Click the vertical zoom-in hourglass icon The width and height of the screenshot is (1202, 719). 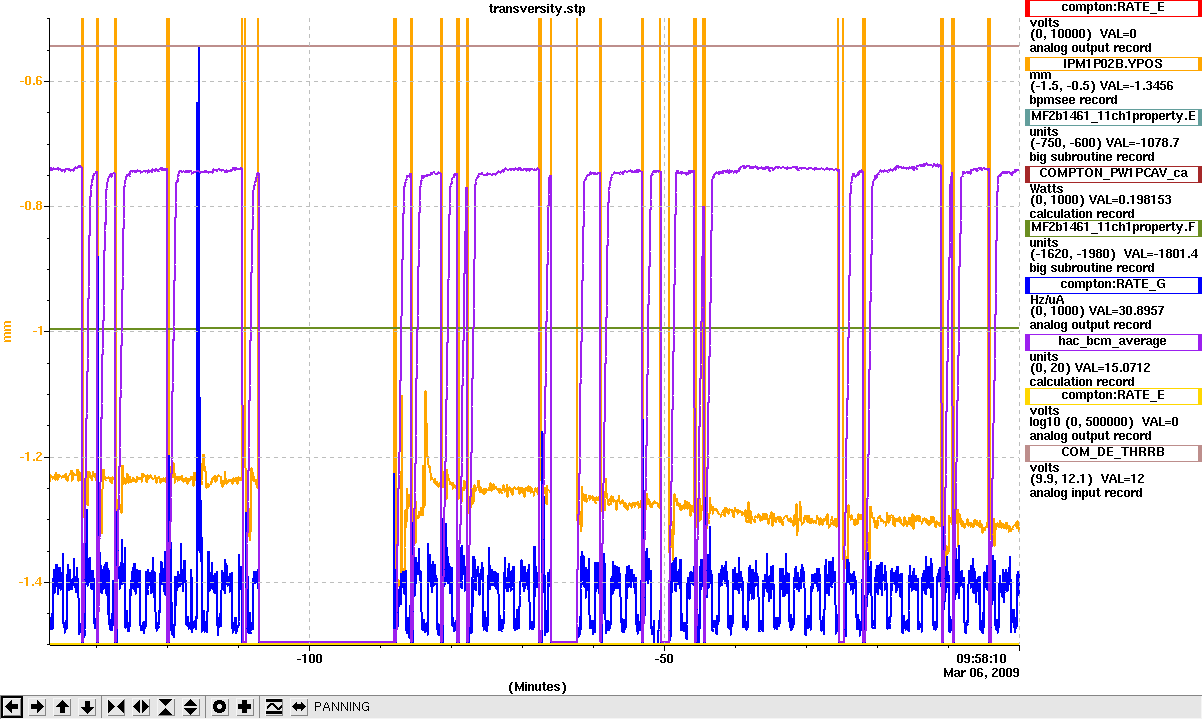click(x=166, y=707)
